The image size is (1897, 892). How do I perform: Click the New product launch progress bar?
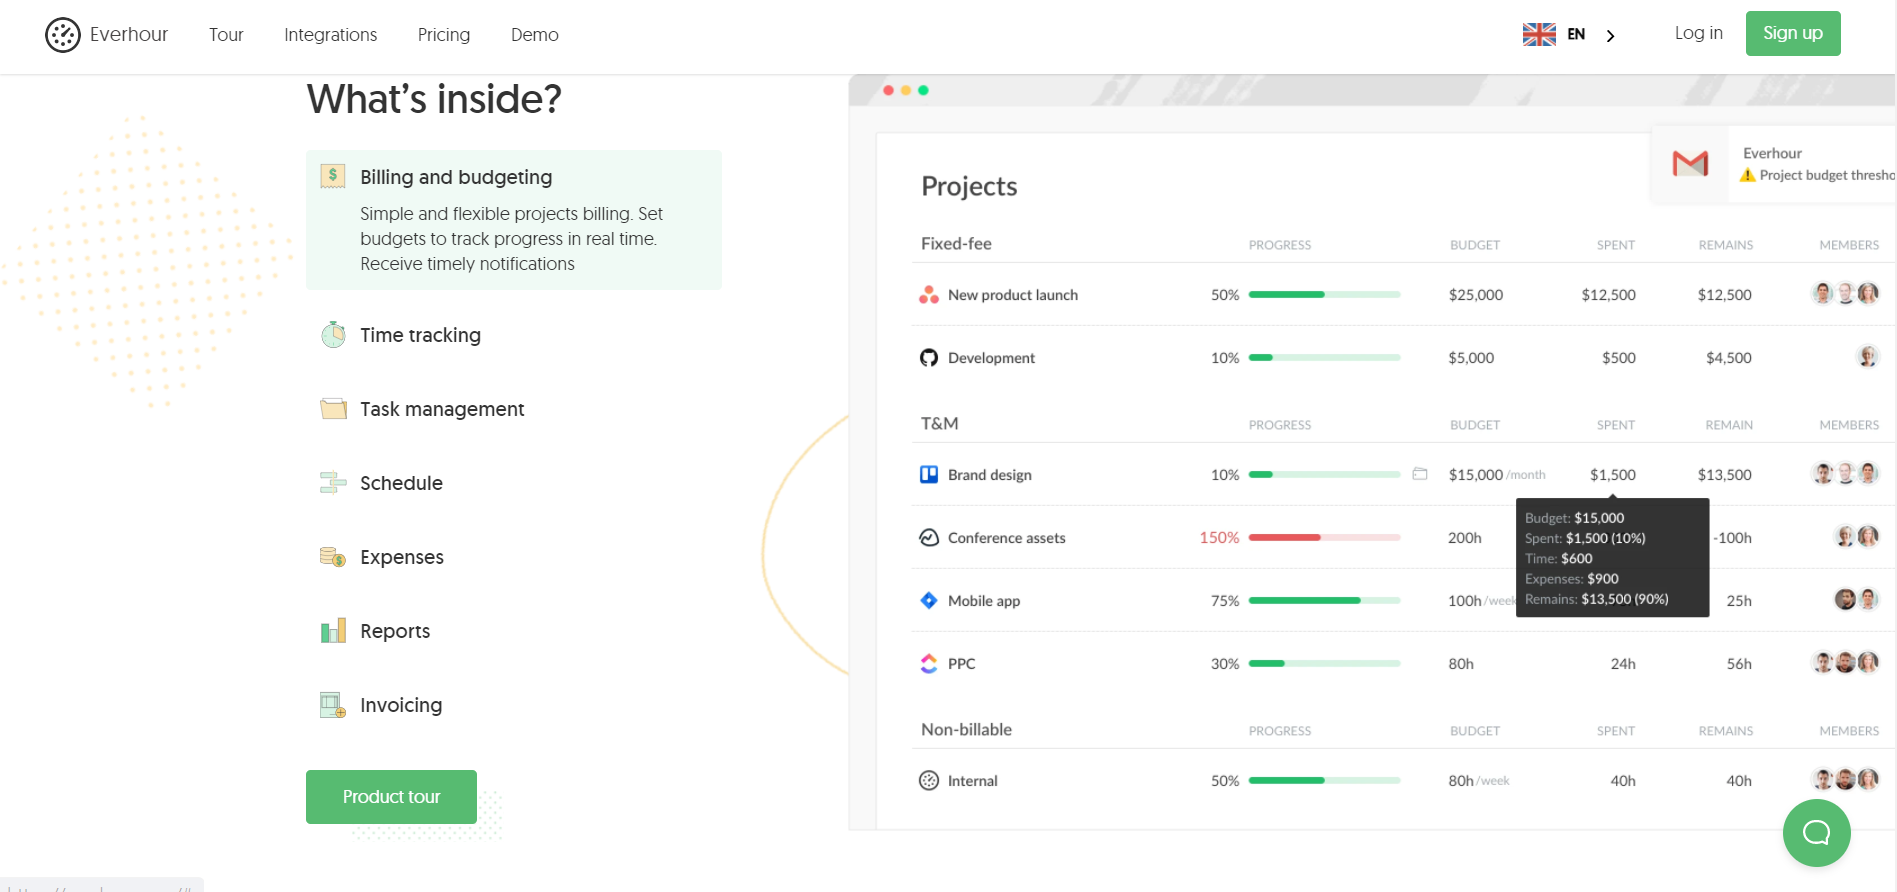(1325, 295)
